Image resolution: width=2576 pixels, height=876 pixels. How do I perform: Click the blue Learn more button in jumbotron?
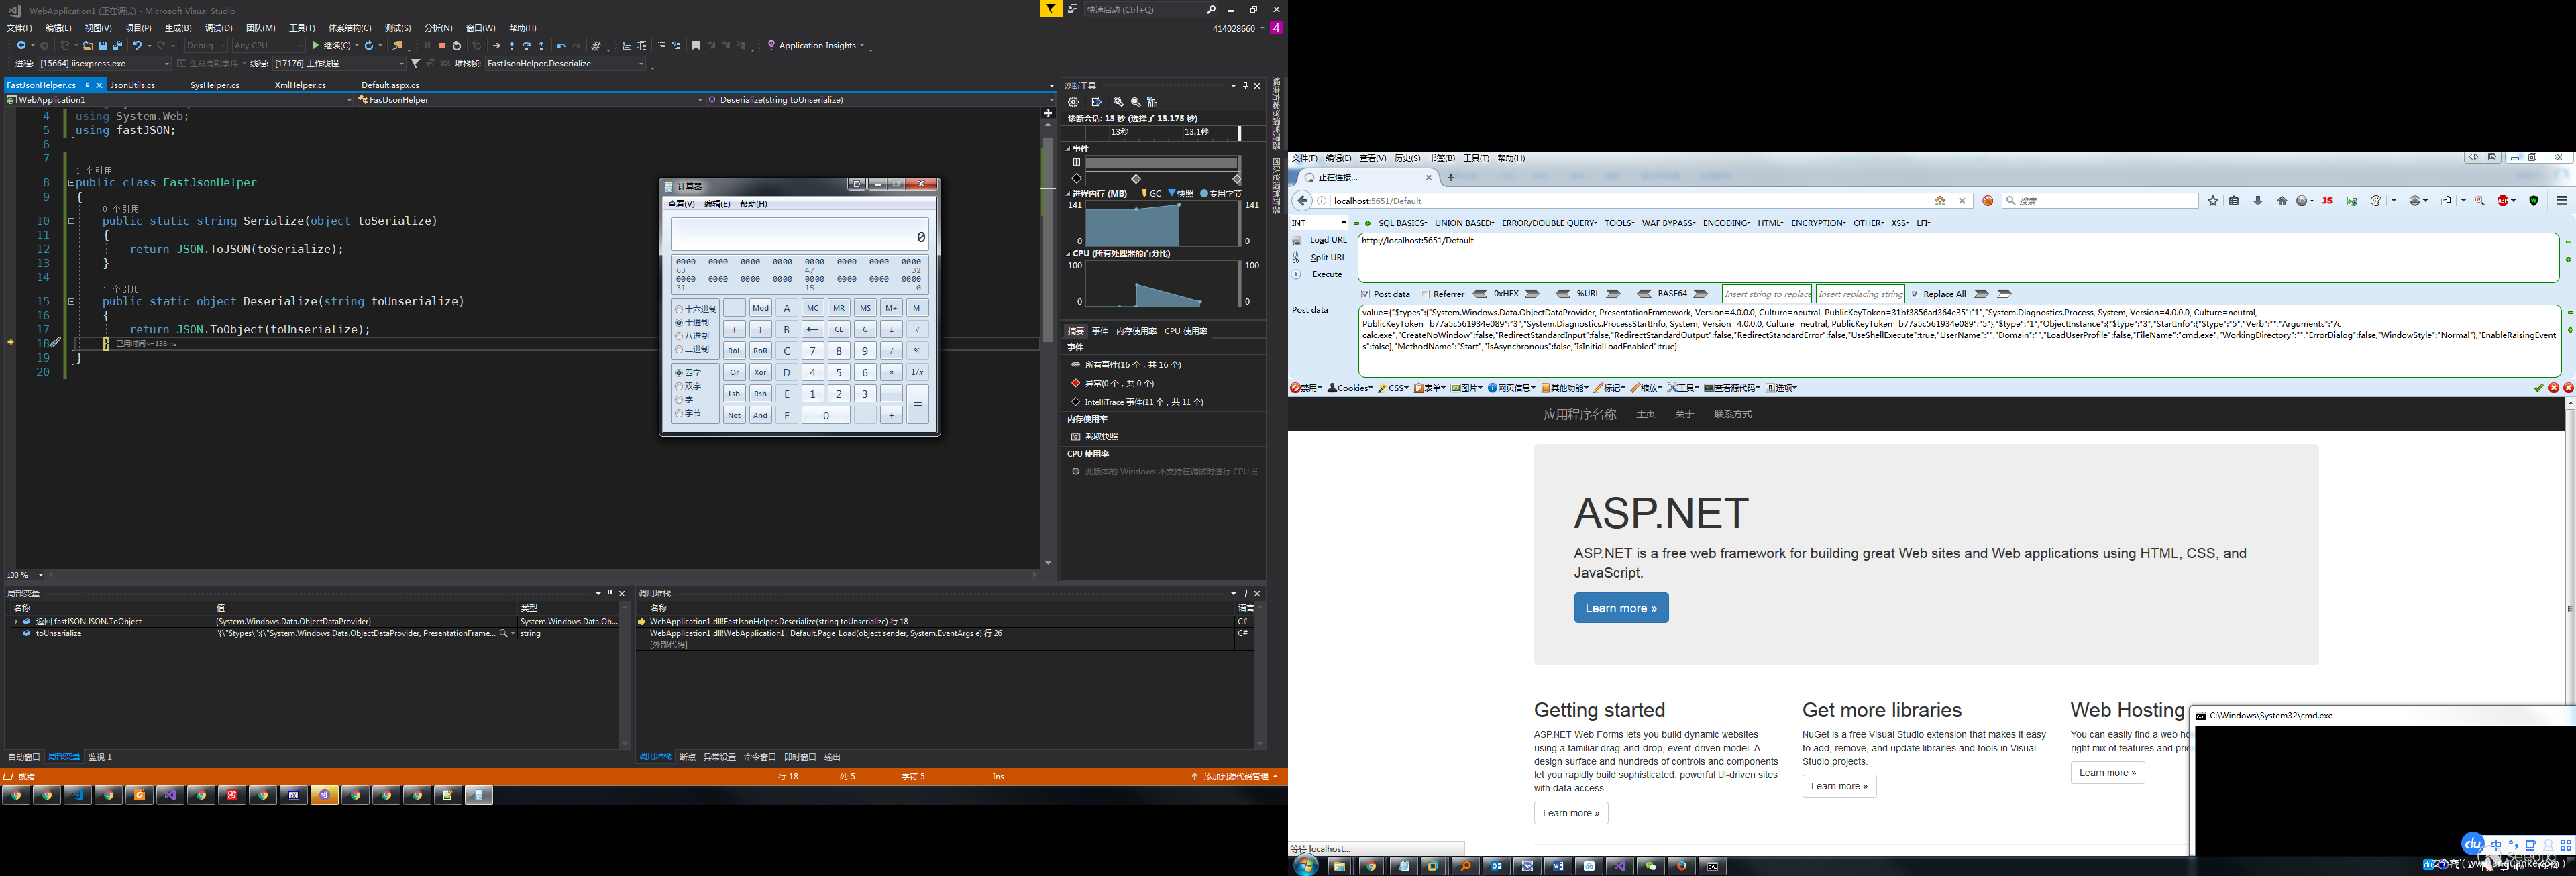(x=1620, y=608)
